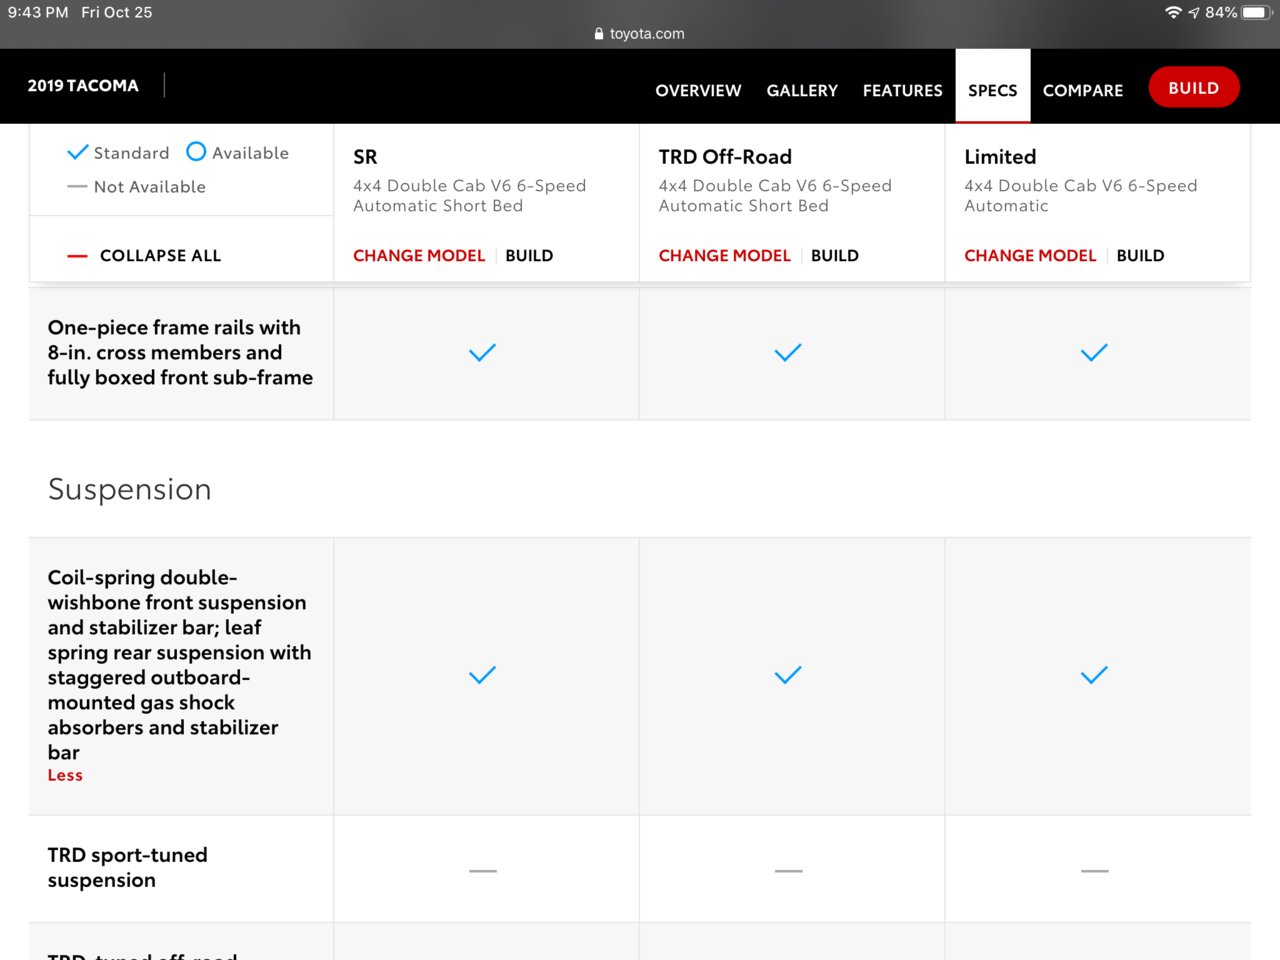Click TRD Off-Road dash for sport-tuned suspension

(788, 871)
